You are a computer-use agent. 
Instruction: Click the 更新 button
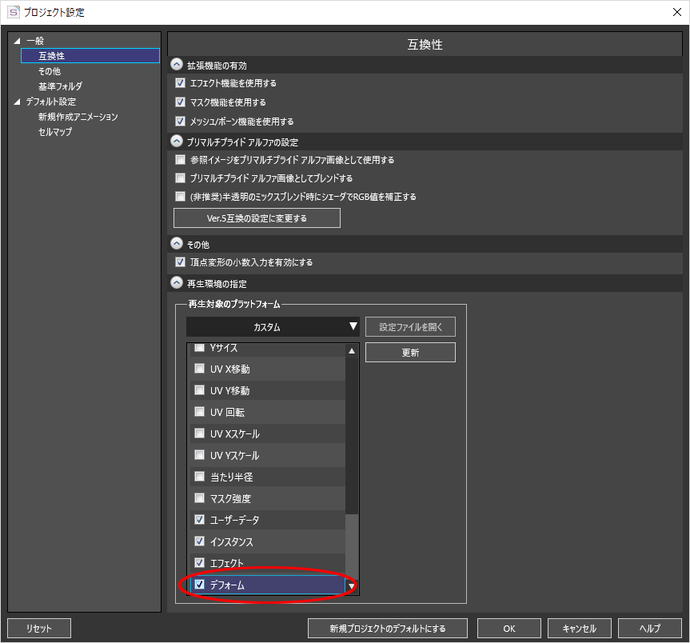(x=410, y=352)
